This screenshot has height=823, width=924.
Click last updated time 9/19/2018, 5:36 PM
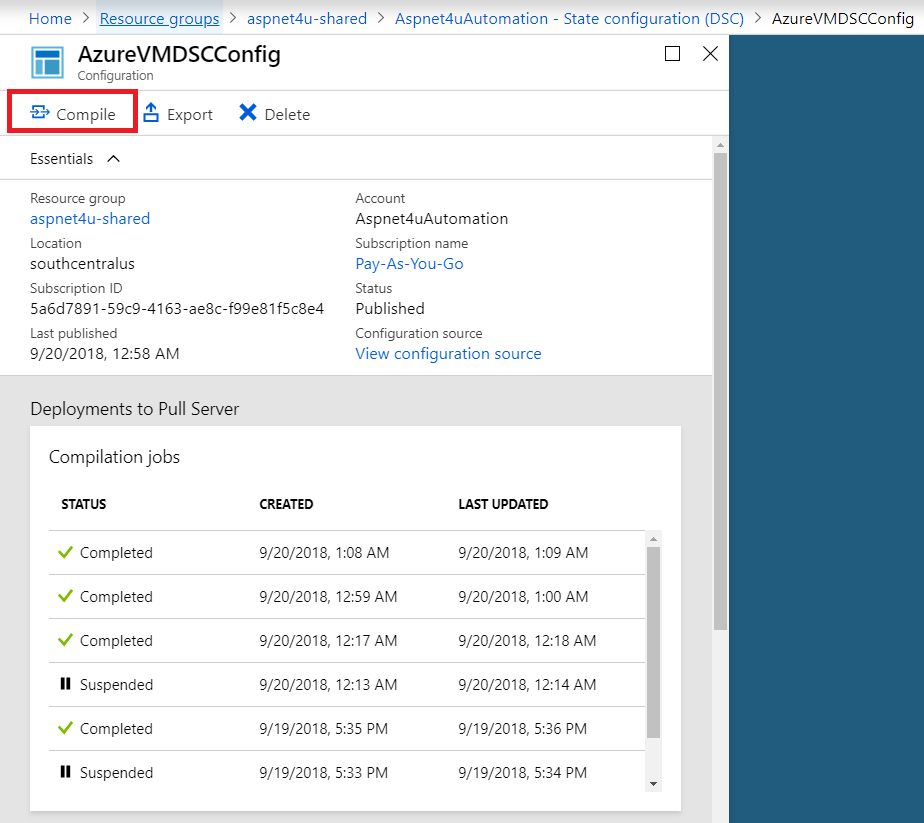[x=523, y=729]
